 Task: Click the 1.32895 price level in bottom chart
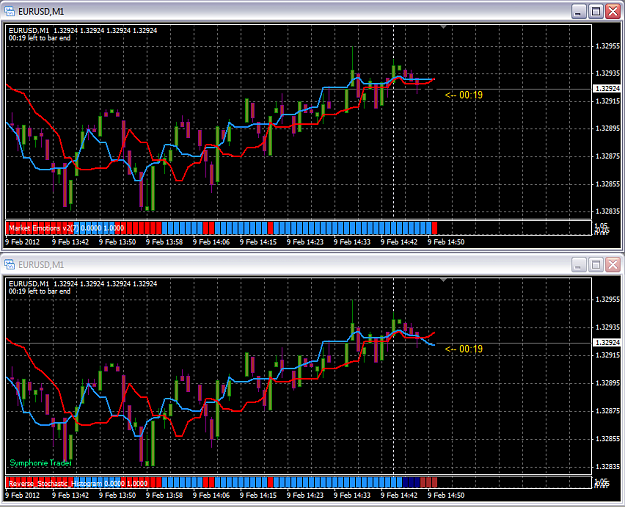[x=608, y=383]
